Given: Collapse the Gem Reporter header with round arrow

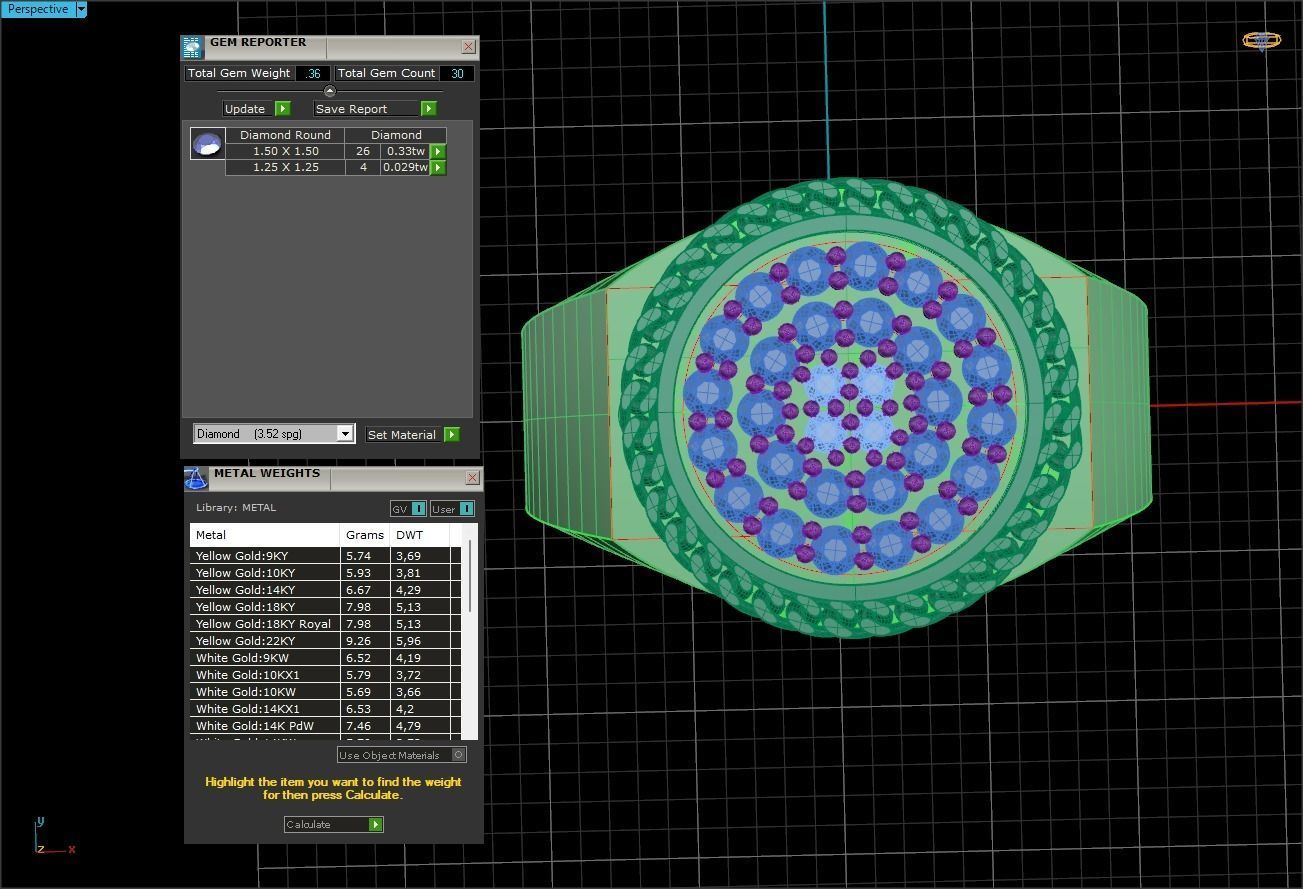Looking at the screenshot, I should coord(330,91).
